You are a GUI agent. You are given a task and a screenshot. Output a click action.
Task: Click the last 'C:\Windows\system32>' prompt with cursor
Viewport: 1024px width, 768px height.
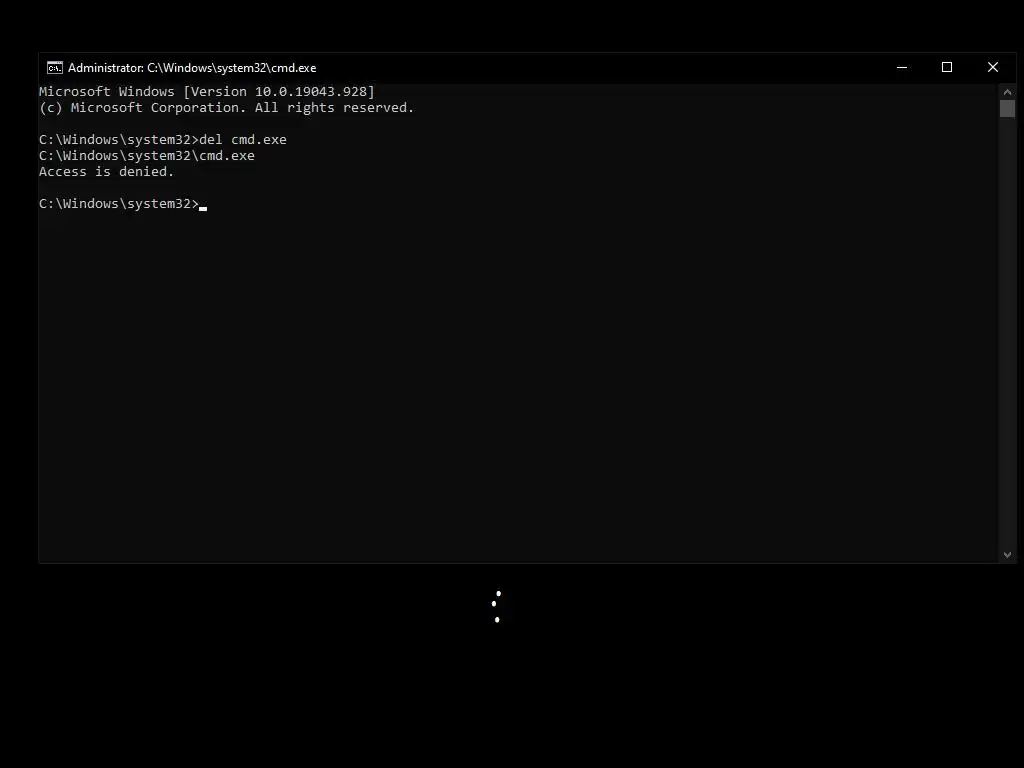tap(123, 204)
